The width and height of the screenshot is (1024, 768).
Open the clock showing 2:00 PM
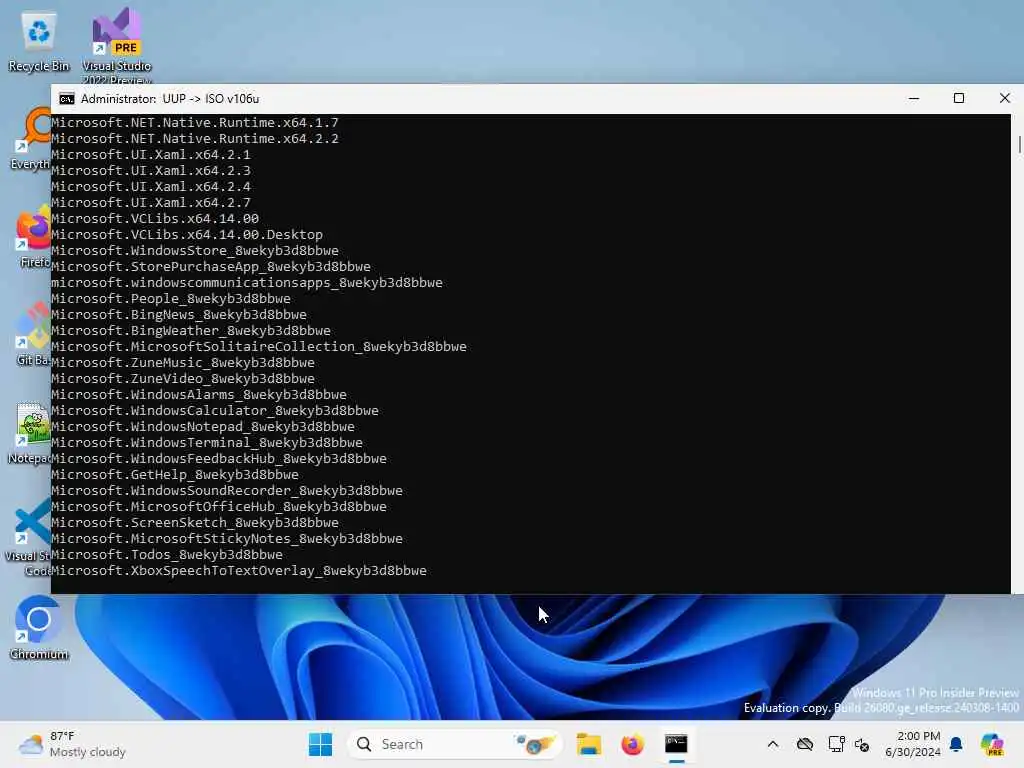[912, 744]
